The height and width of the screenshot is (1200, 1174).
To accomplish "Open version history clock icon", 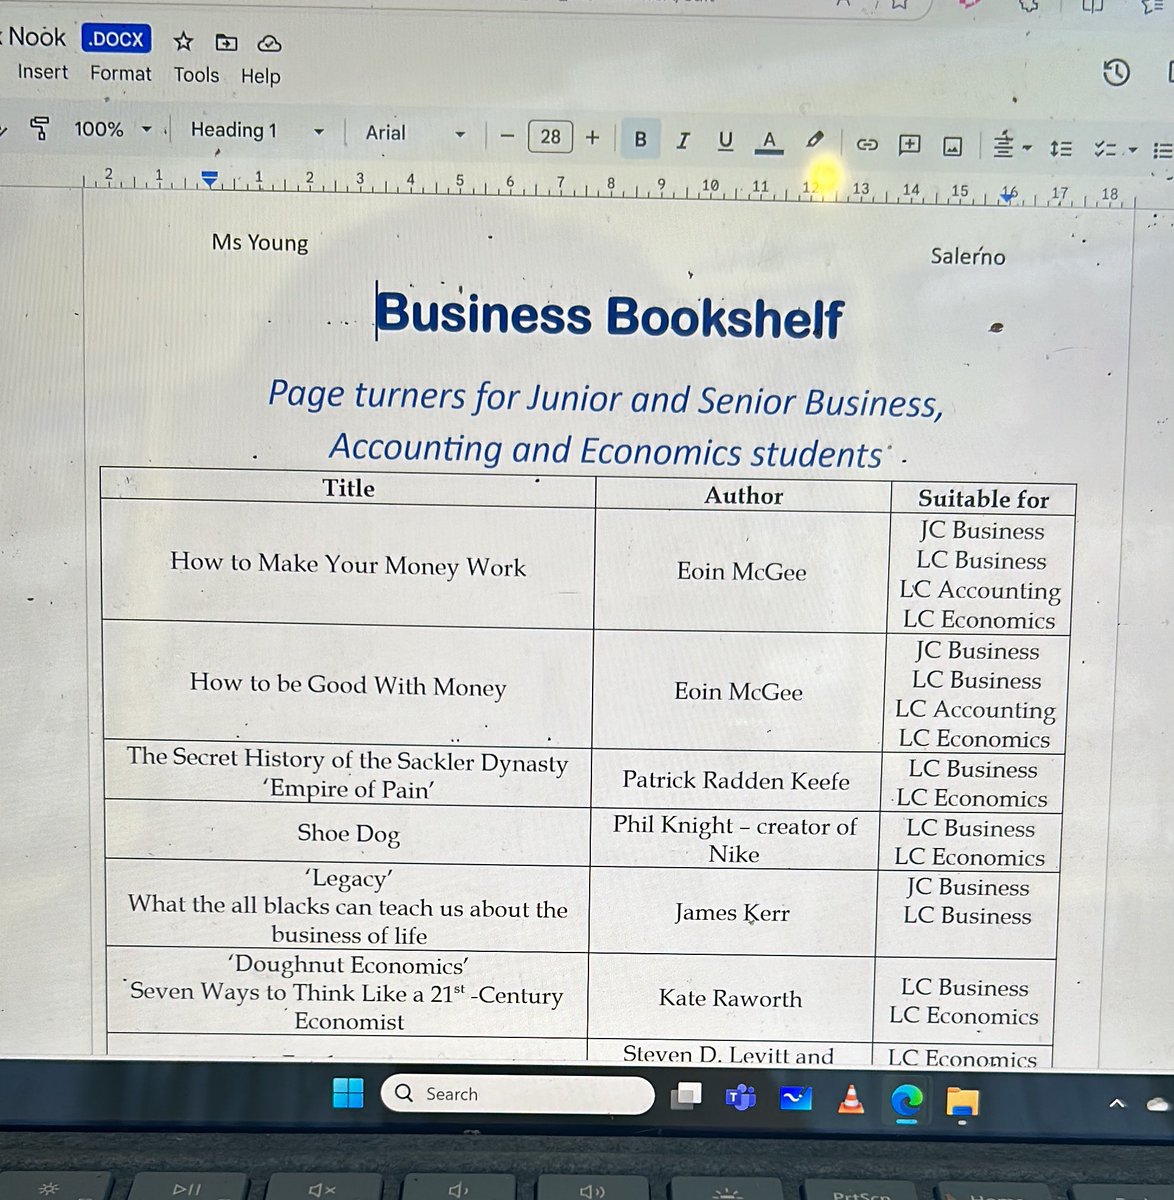I will [1116, 72].
